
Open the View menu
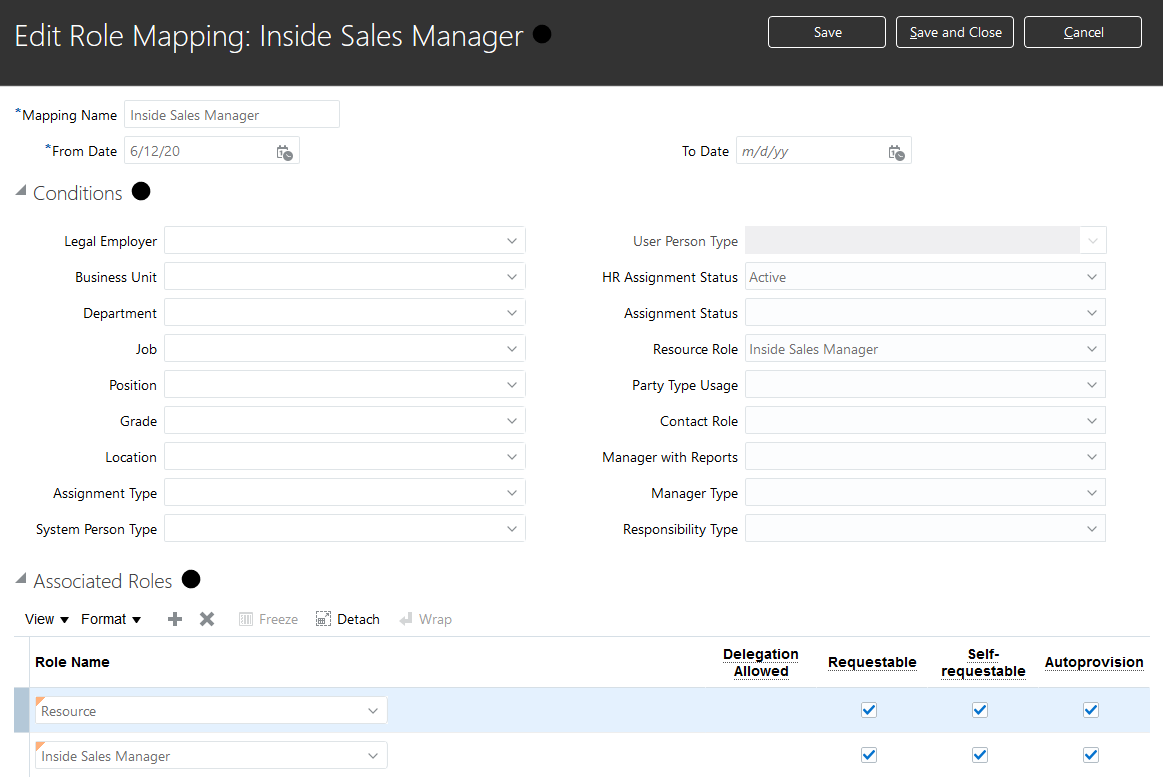pos(46,619)
